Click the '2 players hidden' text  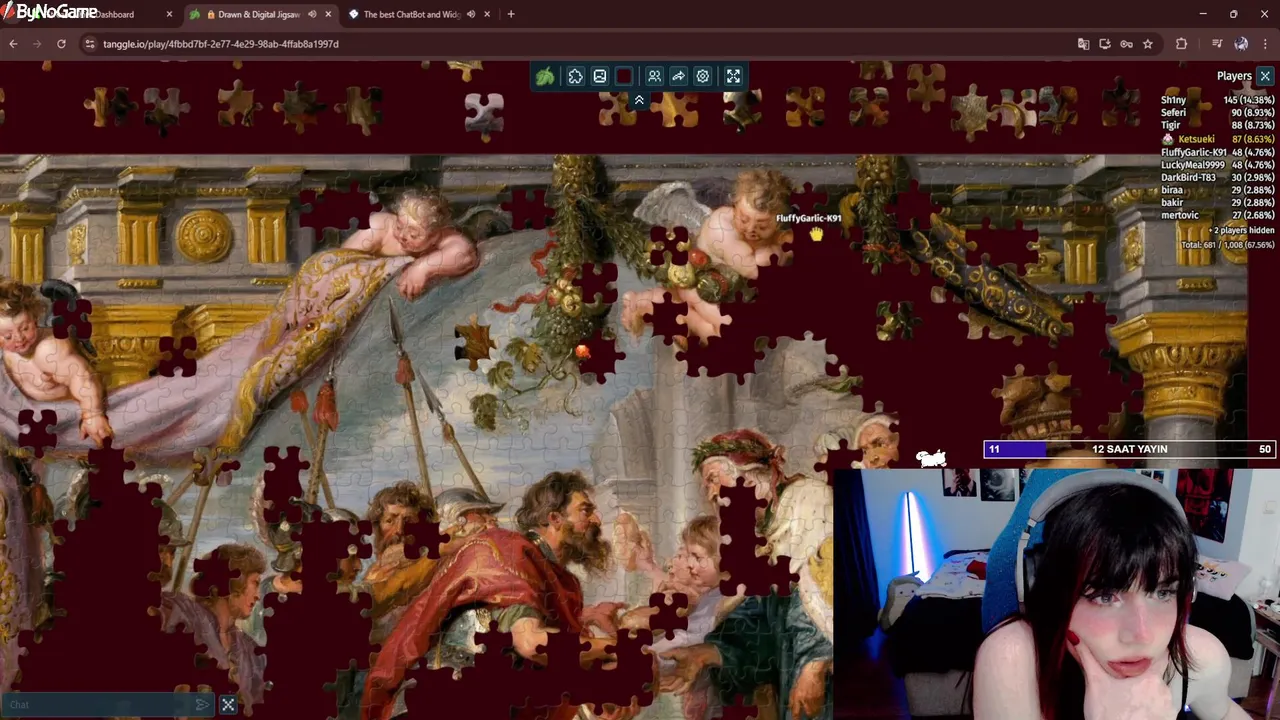pos(1241,231)
